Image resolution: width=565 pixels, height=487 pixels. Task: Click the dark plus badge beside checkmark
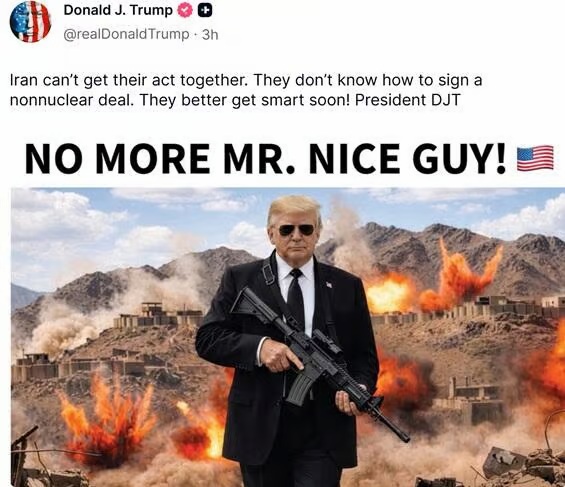click(205, 11)
